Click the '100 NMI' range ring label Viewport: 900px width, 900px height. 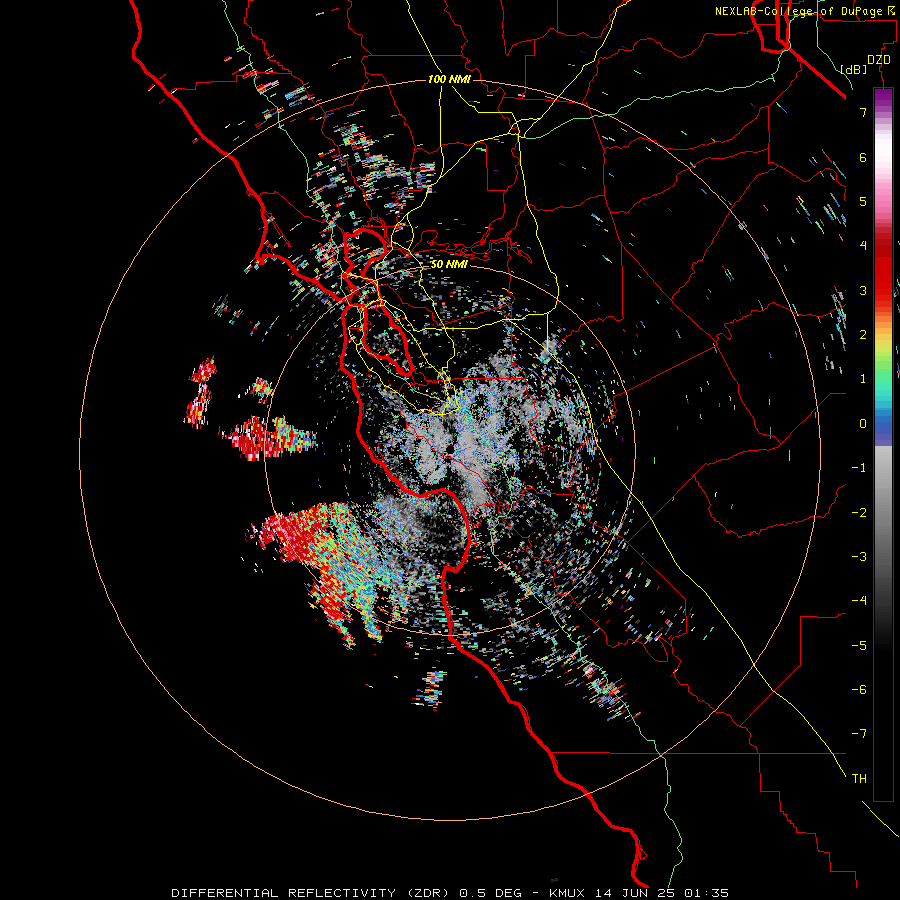[x=449, y=79]
